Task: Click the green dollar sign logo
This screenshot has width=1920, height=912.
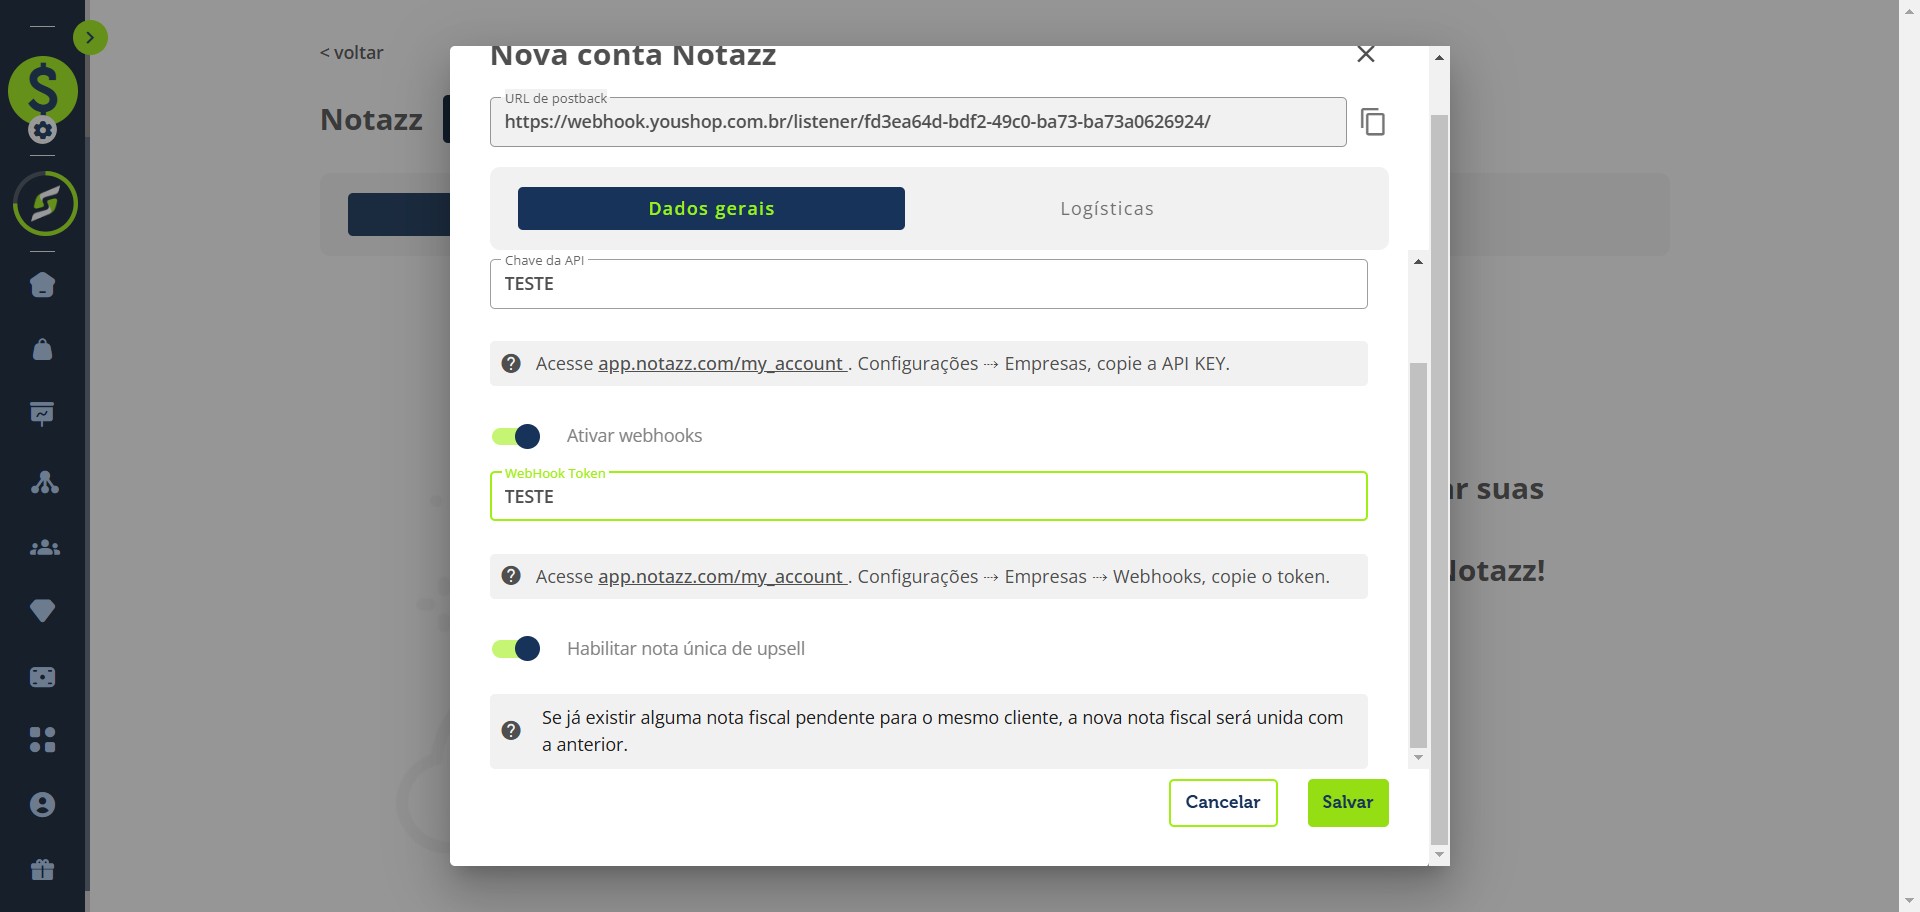Action: (43, 89)
